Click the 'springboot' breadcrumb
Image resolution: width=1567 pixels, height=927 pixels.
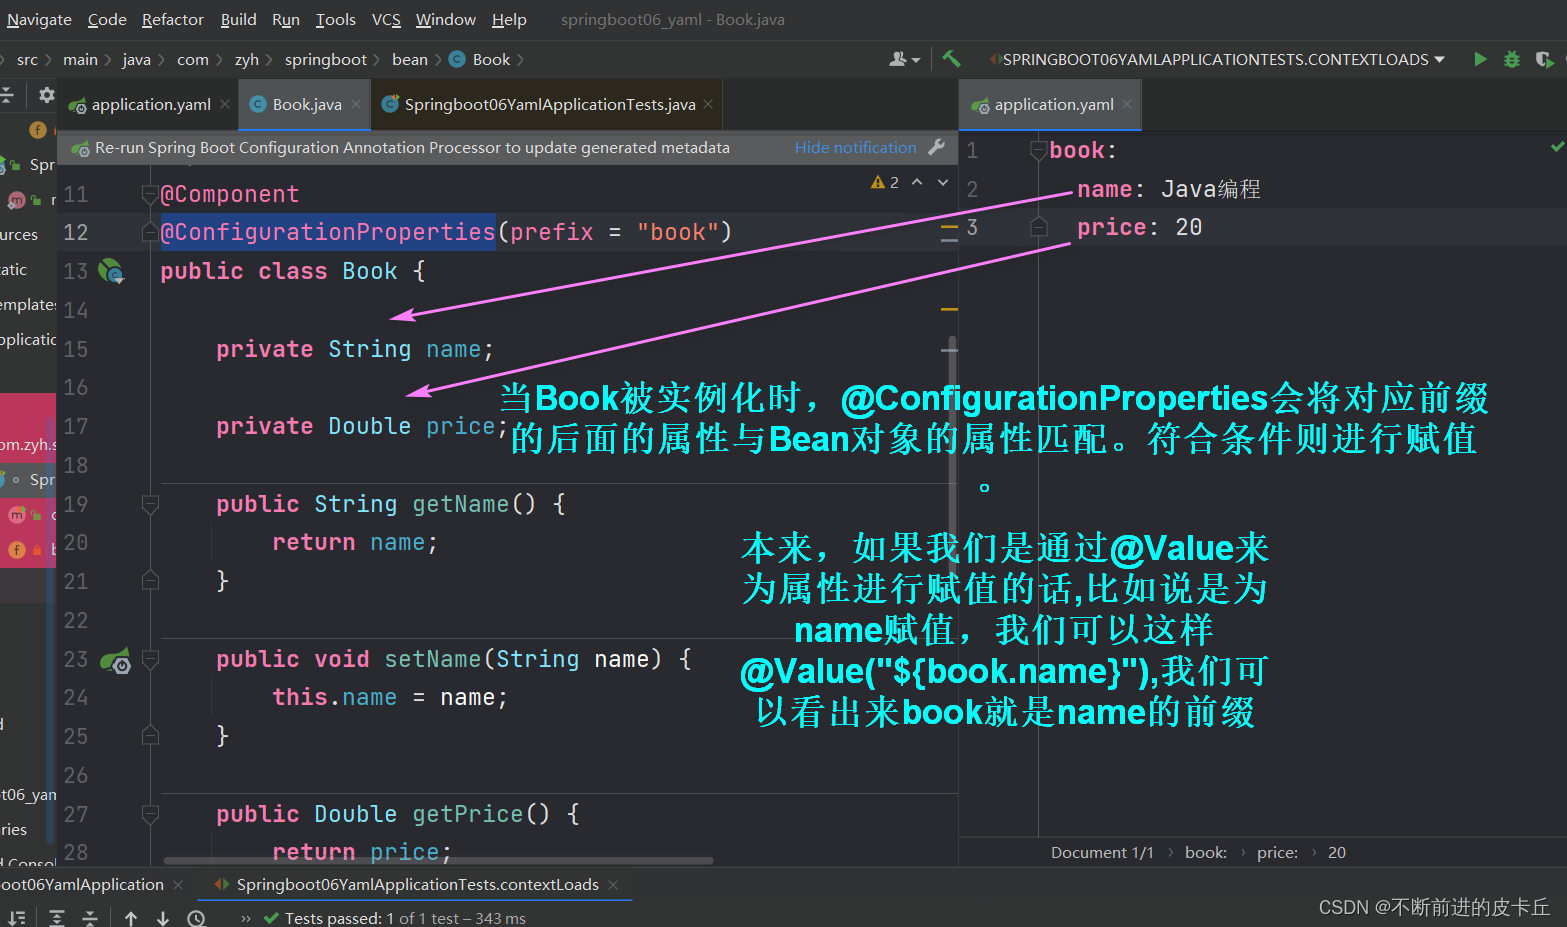[x=326, y=60]
